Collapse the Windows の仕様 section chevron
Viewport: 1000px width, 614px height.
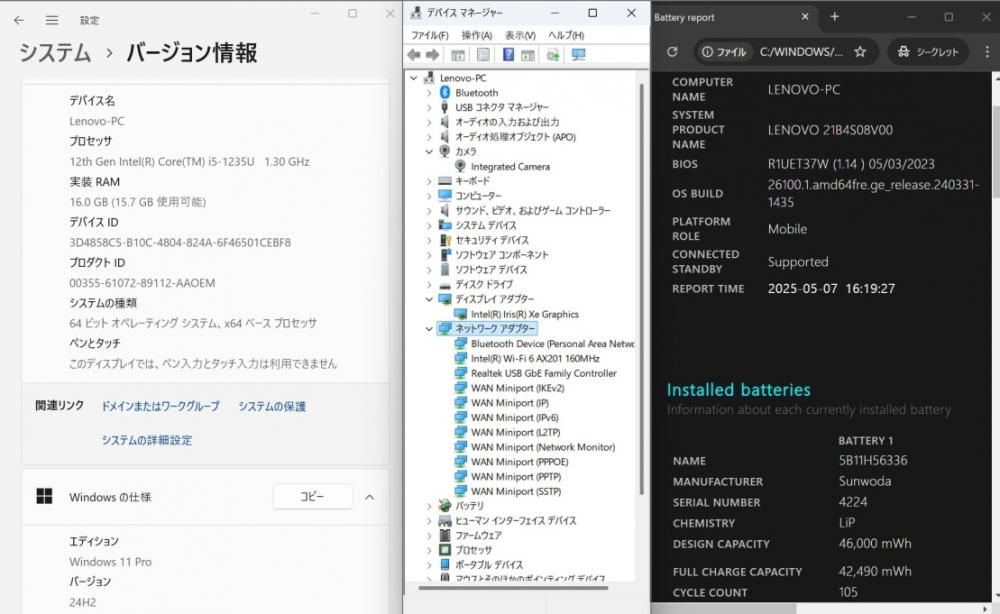pos(369,497)
